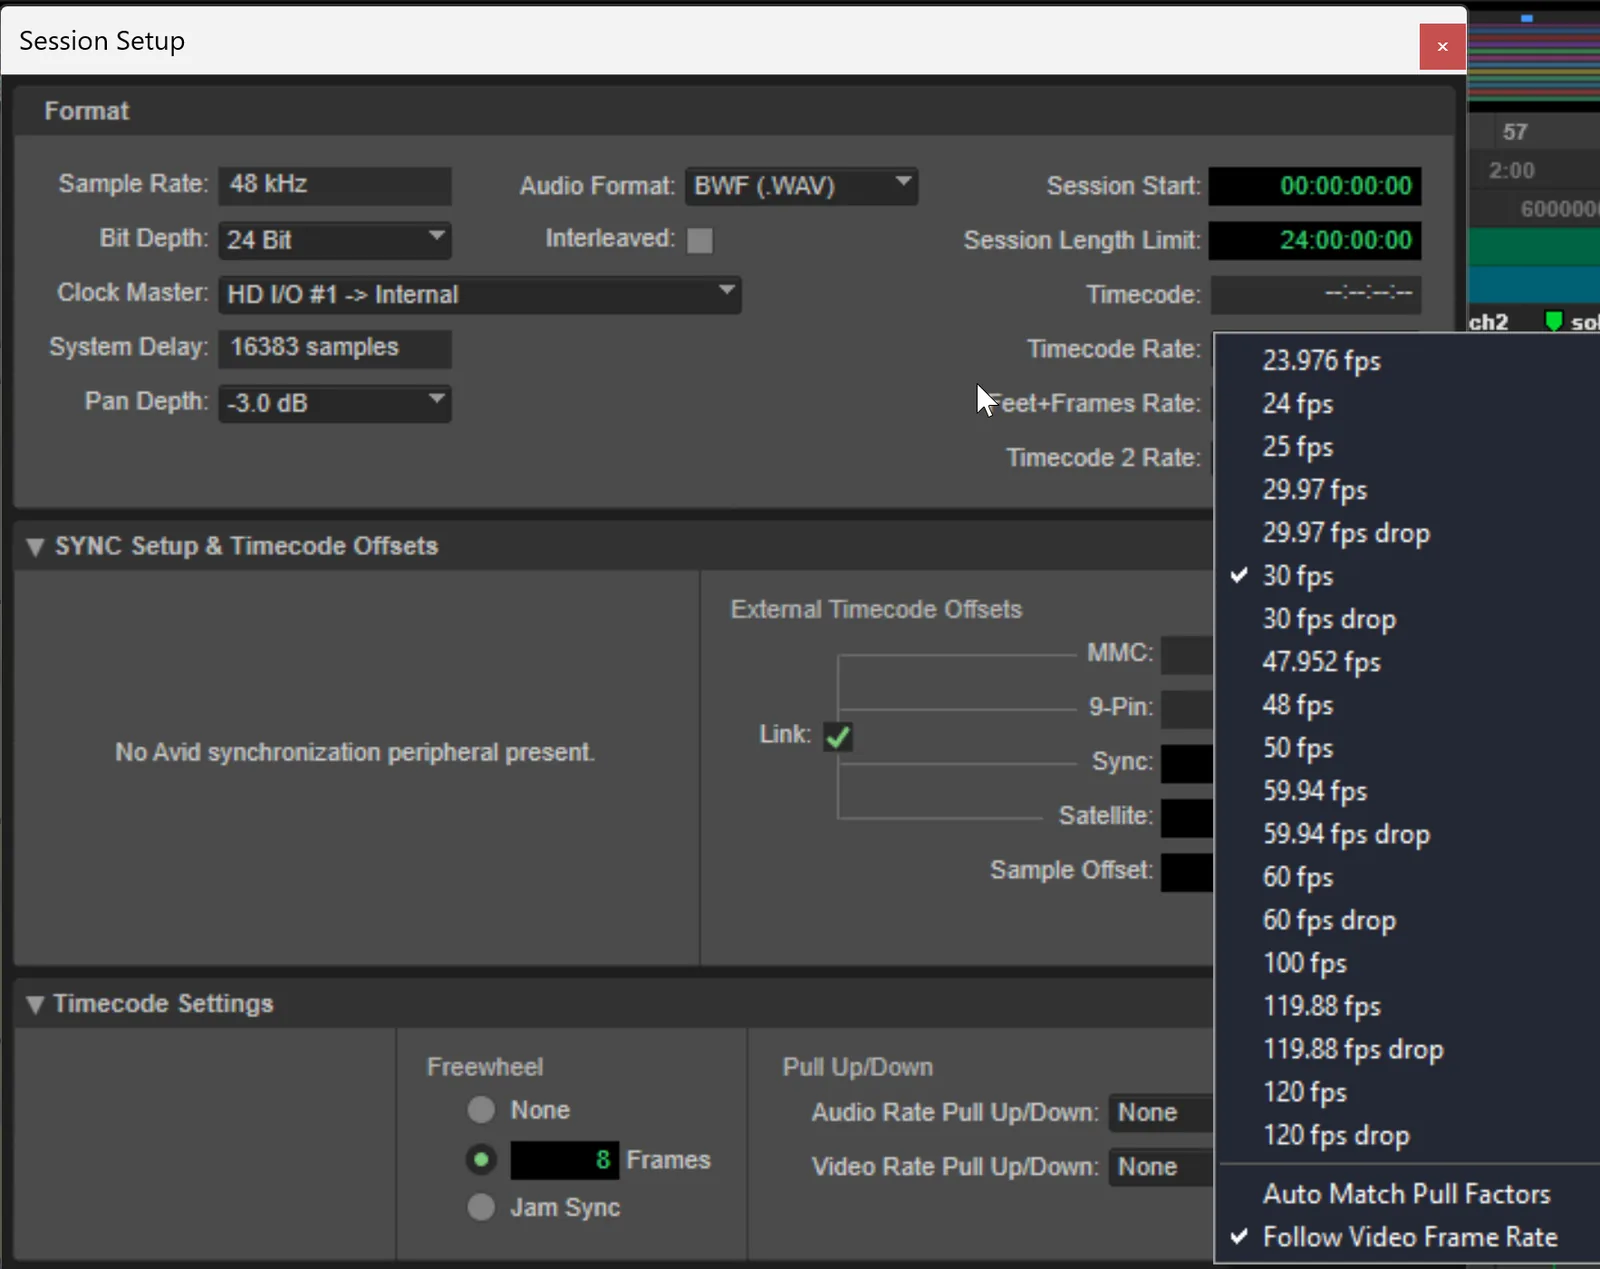This screenshot has width=1600, height=1269.
Task: Click the 9-Pin offset field
Action: click(1187, 709)
